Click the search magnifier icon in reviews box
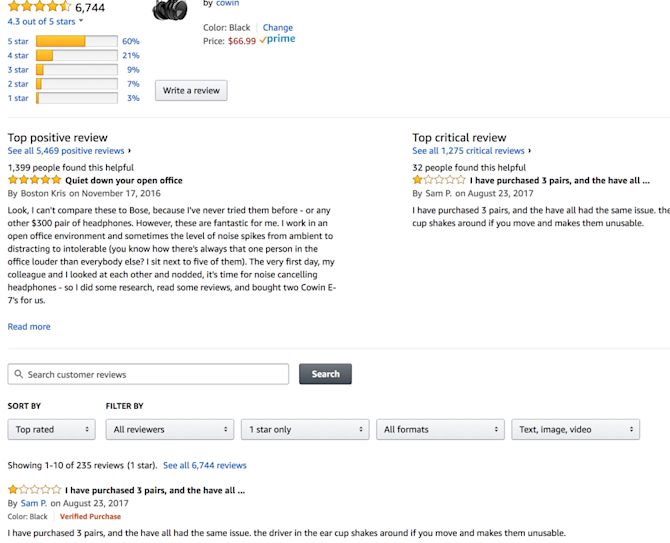670x543 pixels. point(18,374)
